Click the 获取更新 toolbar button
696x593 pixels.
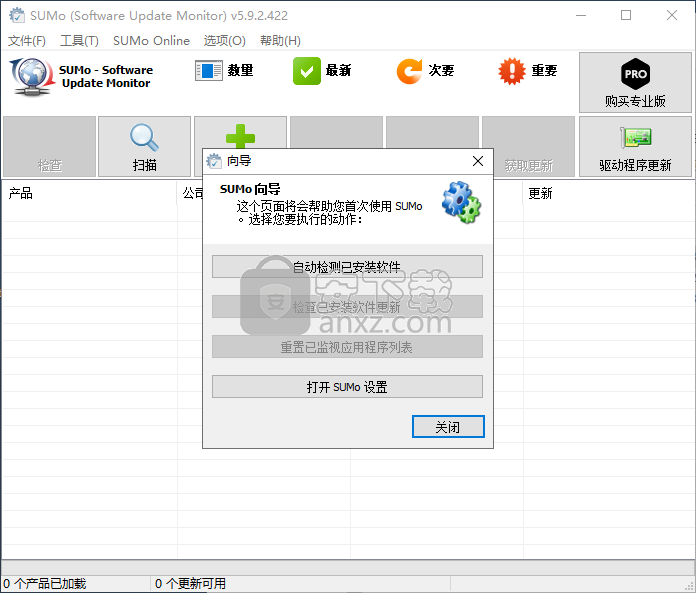click(529, 146)
